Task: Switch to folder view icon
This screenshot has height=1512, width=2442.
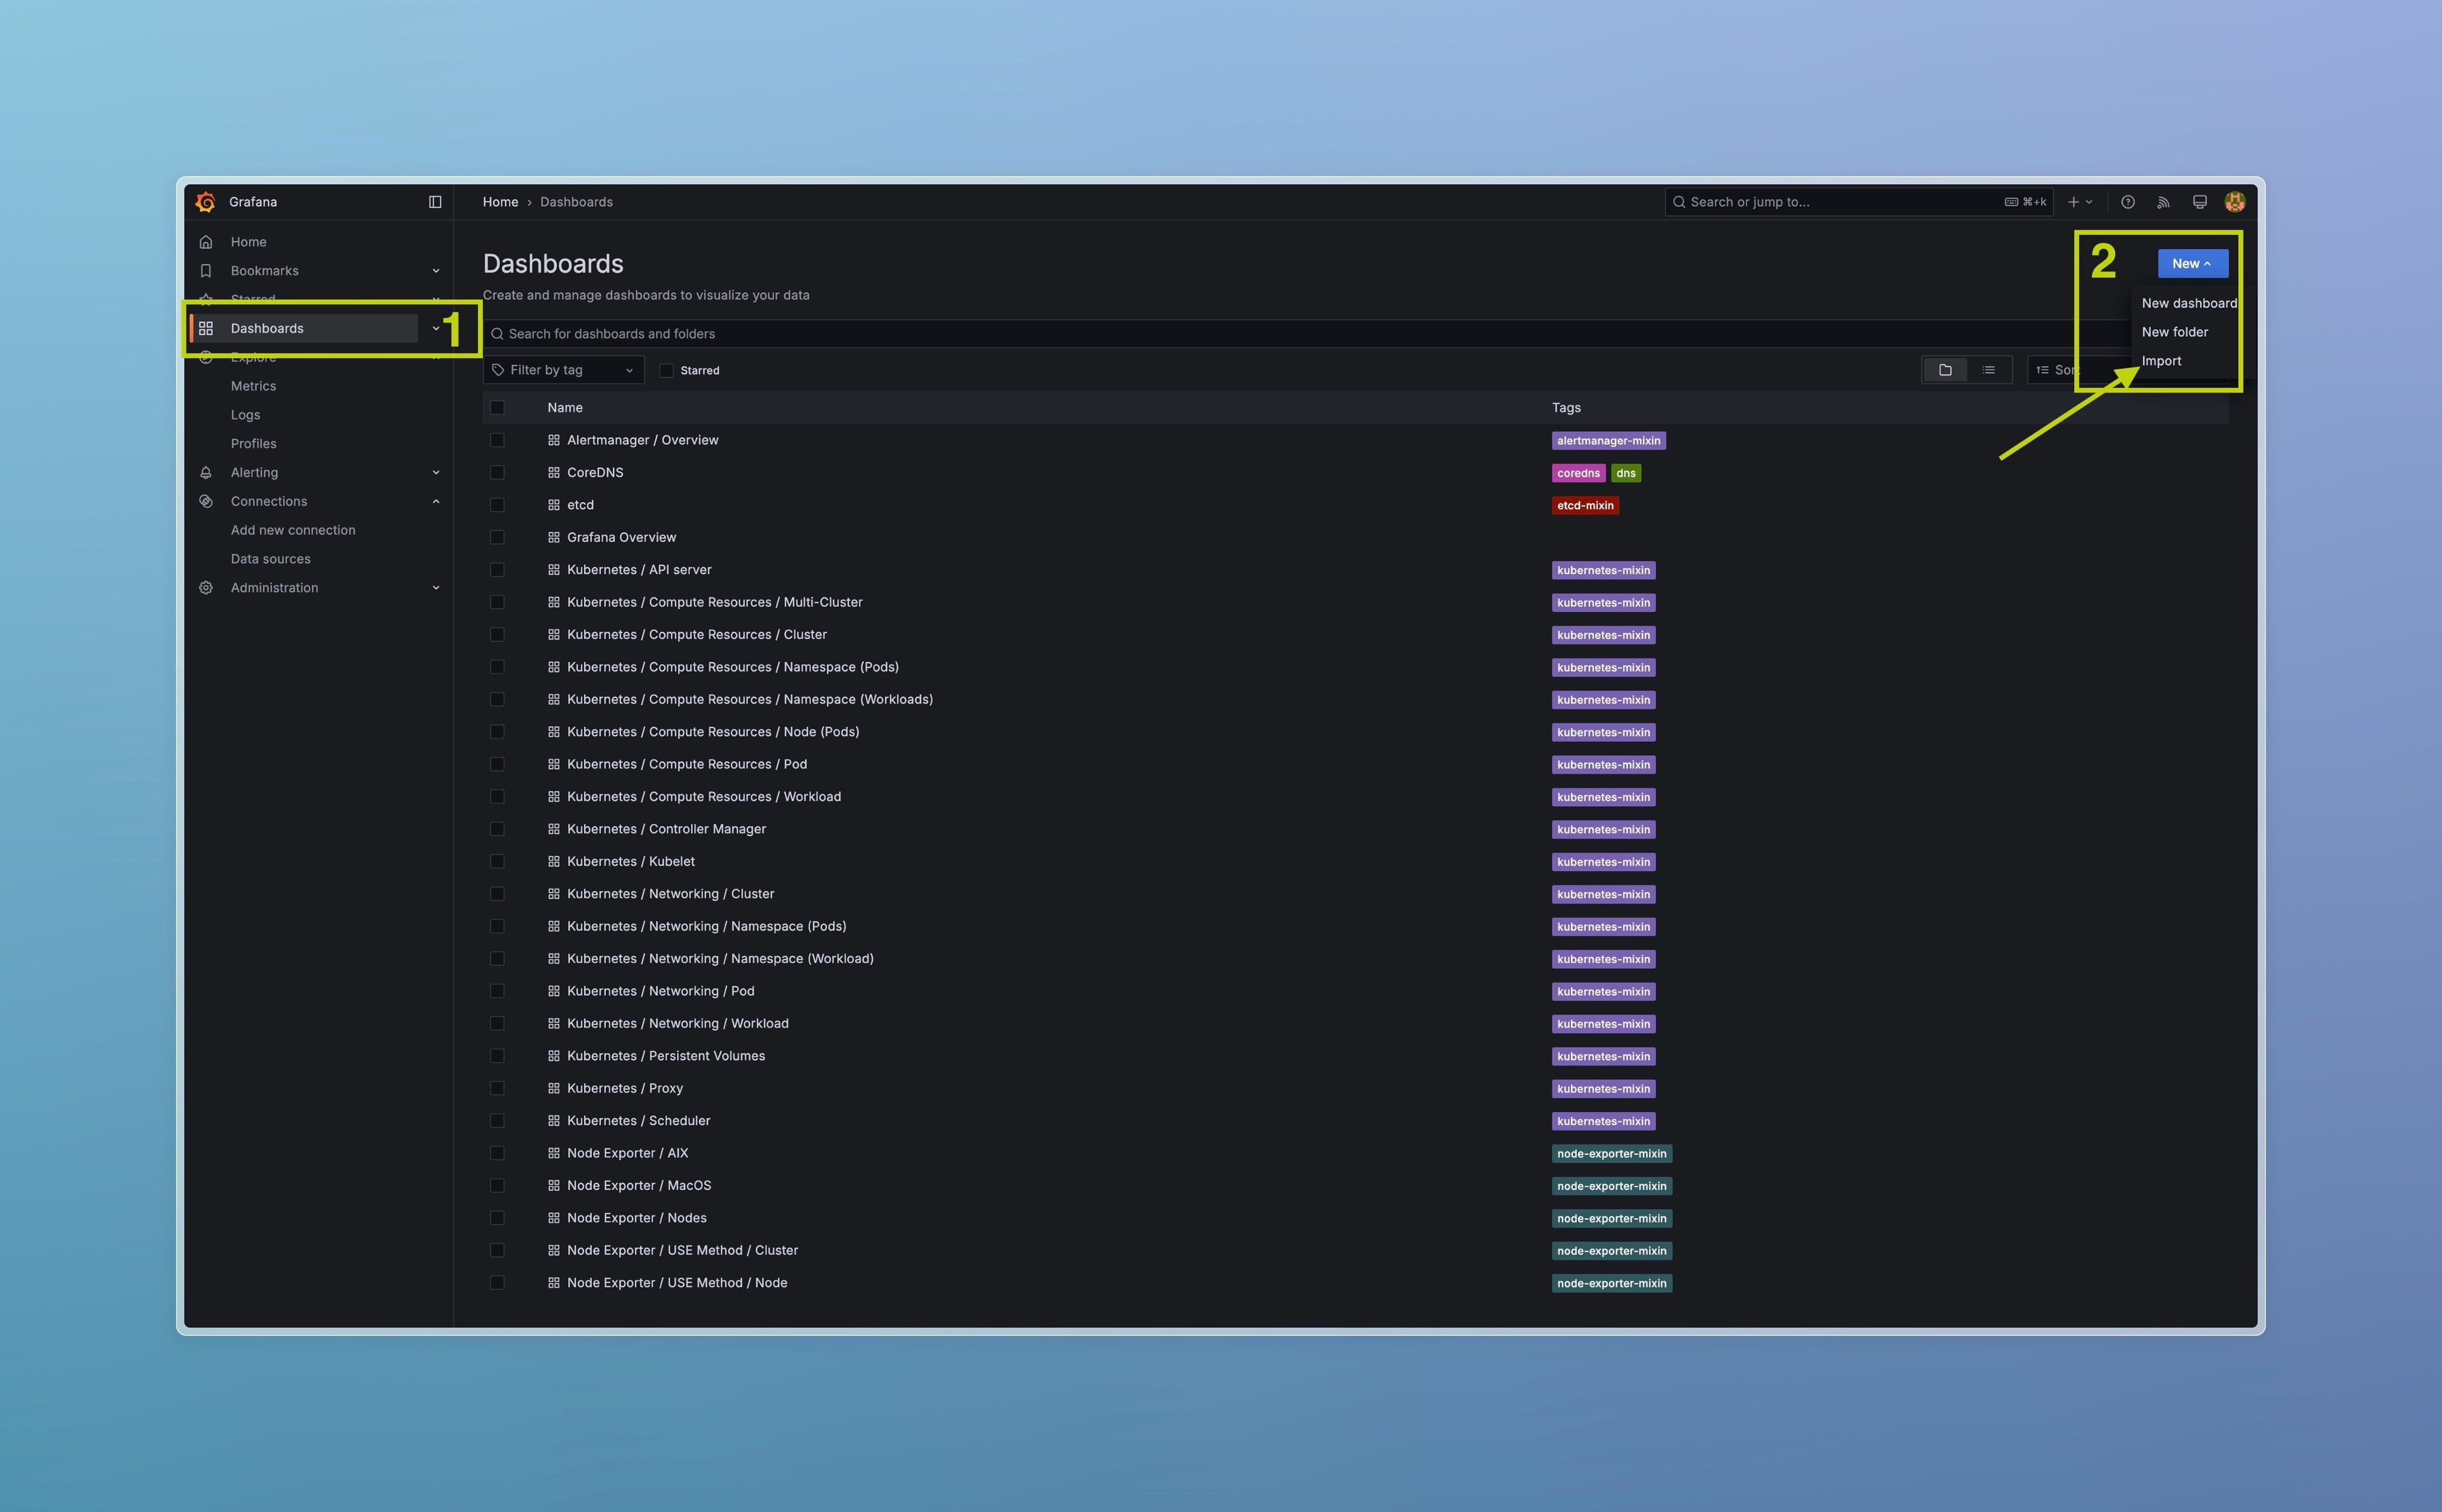Action: click(1945, 370)
